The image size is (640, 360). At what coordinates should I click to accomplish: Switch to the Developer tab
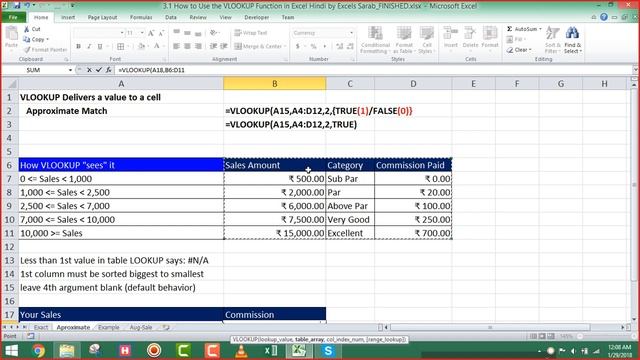pos(256,18)
